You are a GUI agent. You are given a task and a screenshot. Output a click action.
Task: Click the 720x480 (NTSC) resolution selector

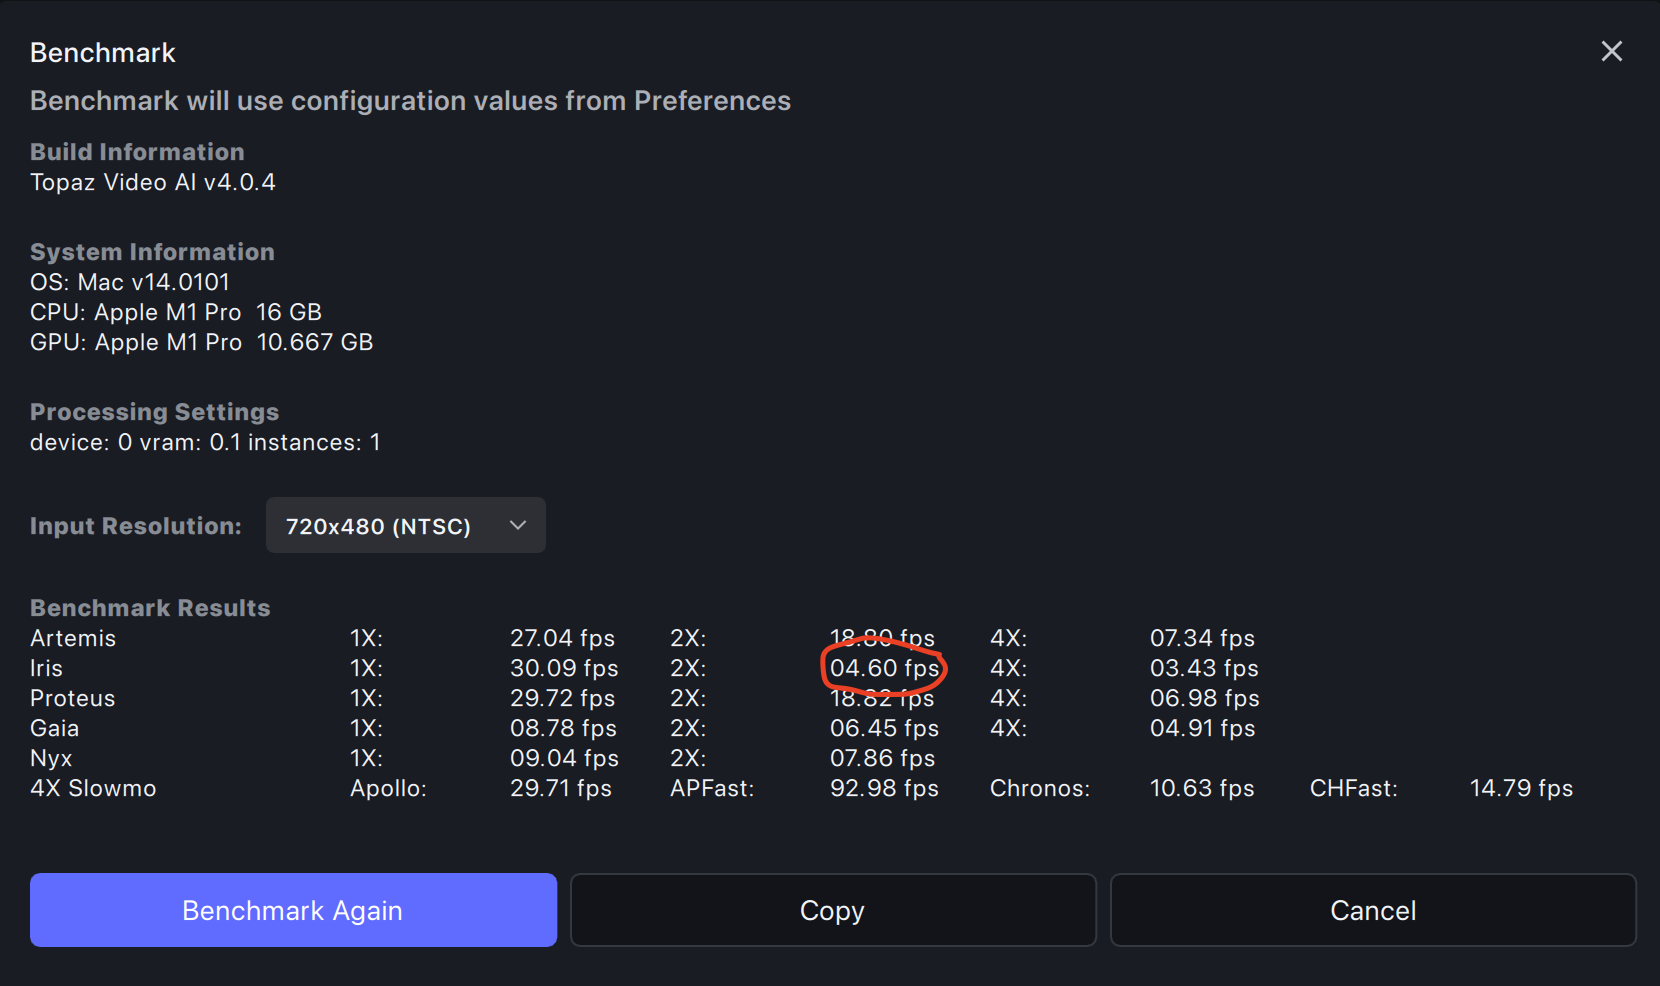pyautogui.click(x=378, y=526)
